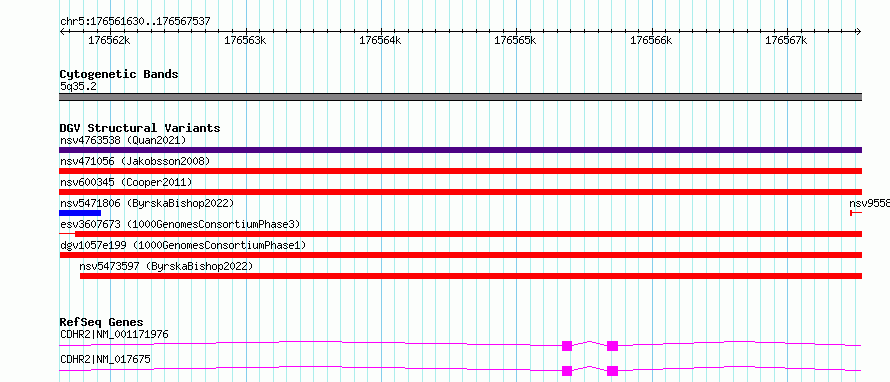Click the purple nsv4763538 variant bar
This screenshot has width=890, height=382.
coord(460,150)
